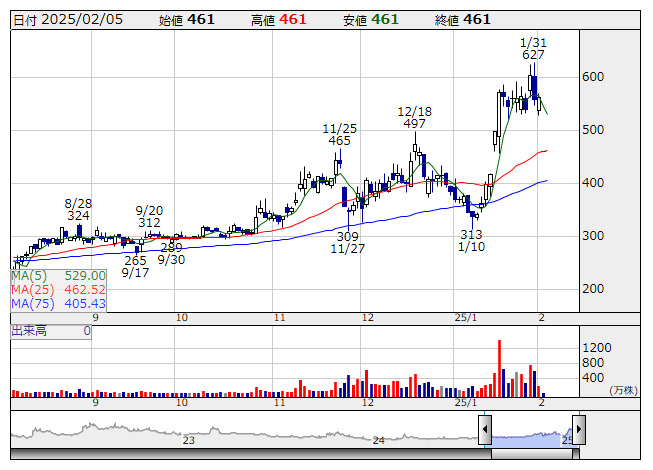Click the 289 9/30 low annotation
Viewport: 653px width, 470px height.
[171, 254]
